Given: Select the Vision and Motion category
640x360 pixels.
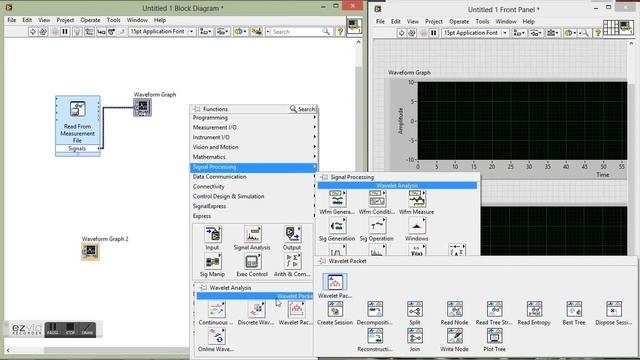Looking at the screenshot, I should tap(254, 147).
